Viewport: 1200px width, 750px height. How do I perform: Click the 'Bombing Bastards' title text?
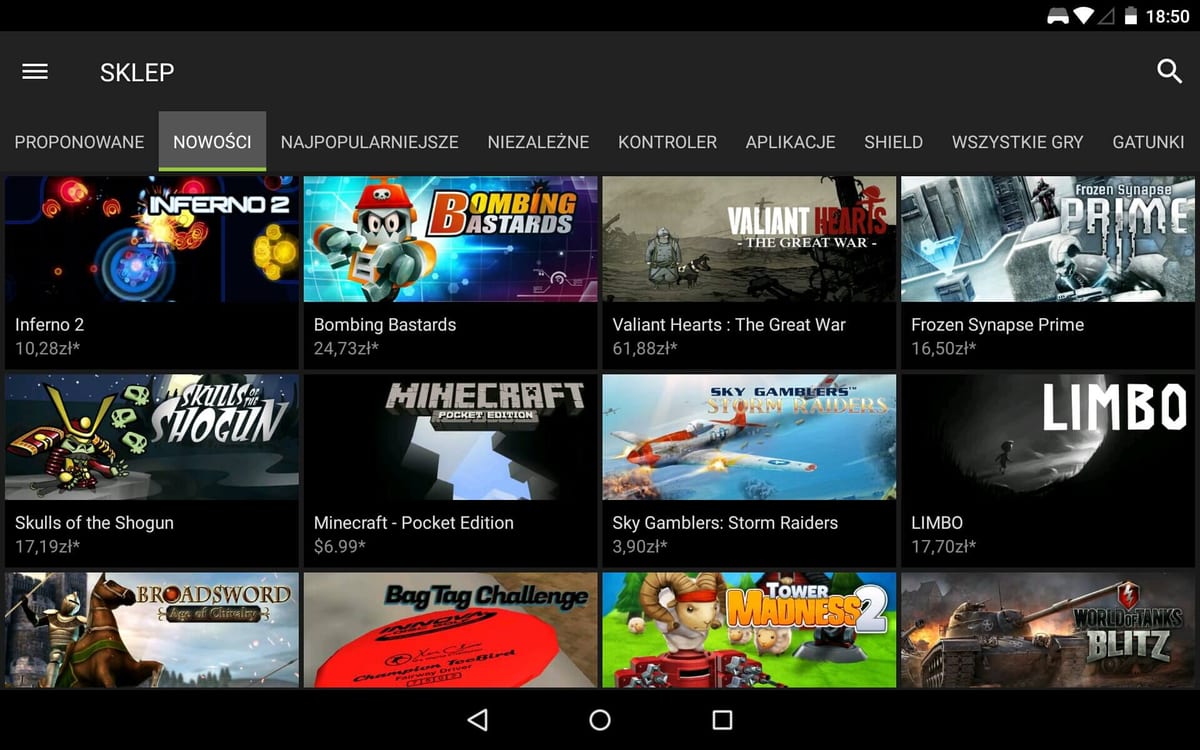pyautogui.click(x=385, y=325)
